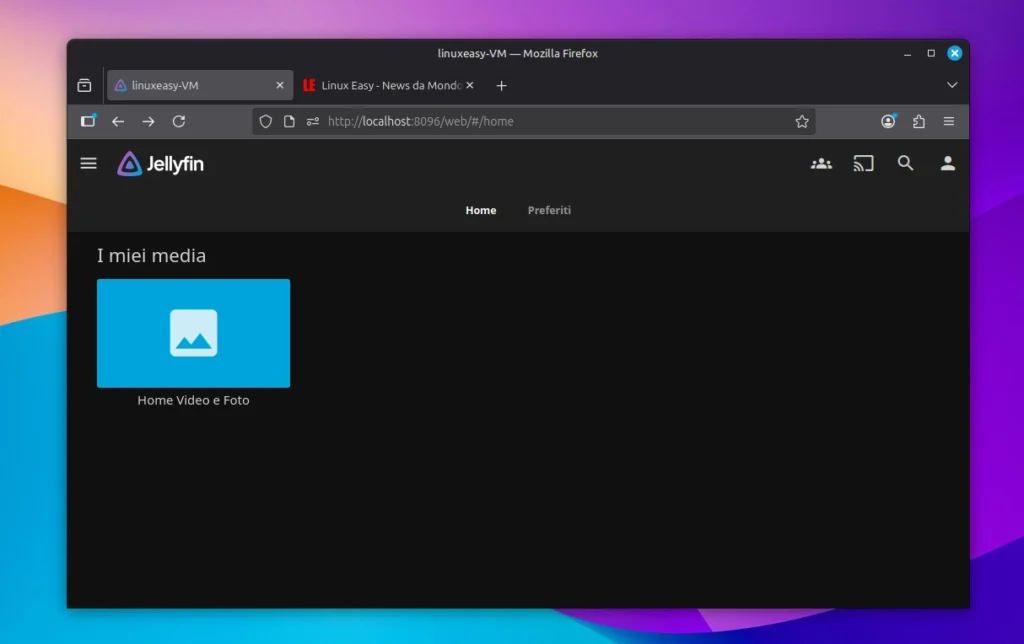Viewport: 1024px width, 644px height.
Task: Open Firefox extensions puzzle icon
Action: coord(918,121)
